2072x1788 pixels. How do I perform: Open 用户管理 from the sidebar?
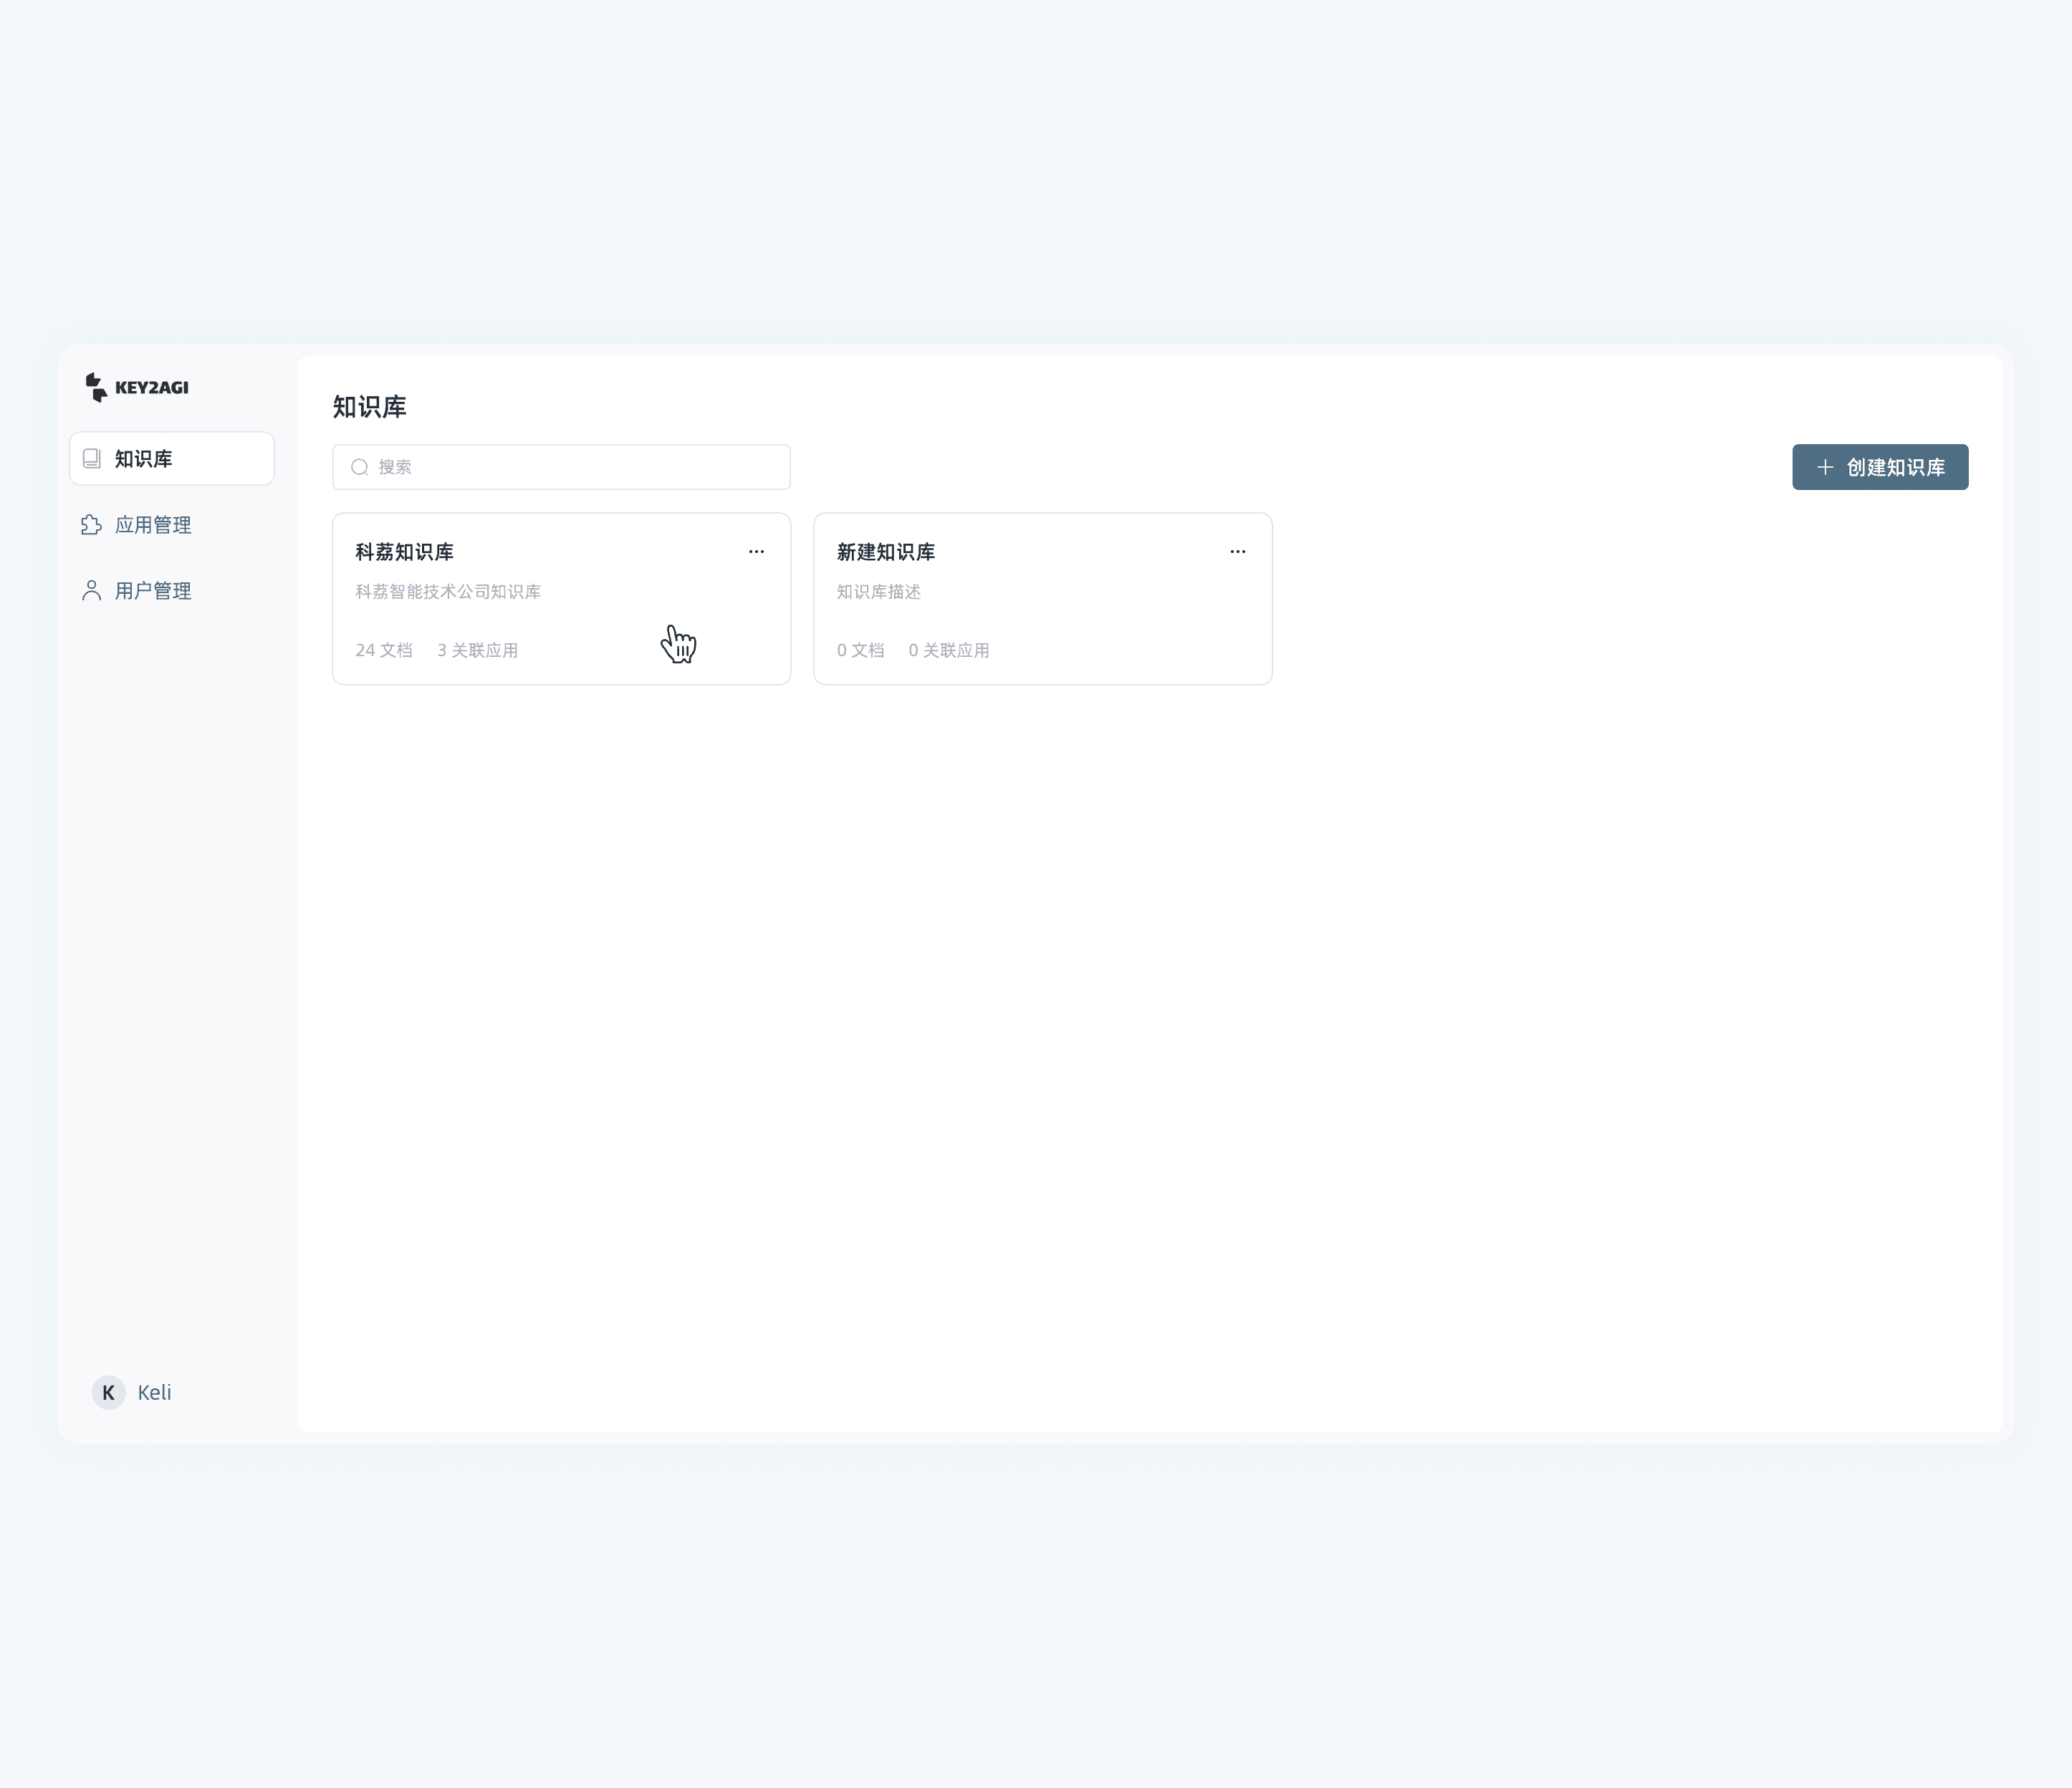pos(153,591)
